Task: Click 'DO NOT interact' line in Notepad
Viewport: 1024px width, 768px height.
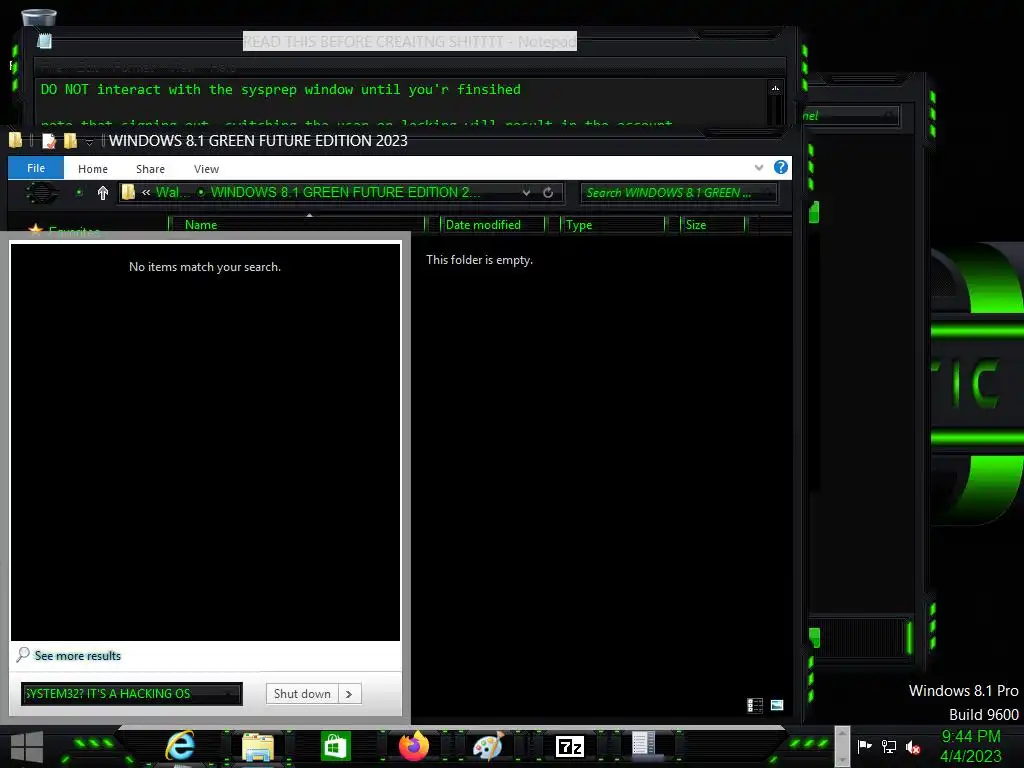Action: 281,89
